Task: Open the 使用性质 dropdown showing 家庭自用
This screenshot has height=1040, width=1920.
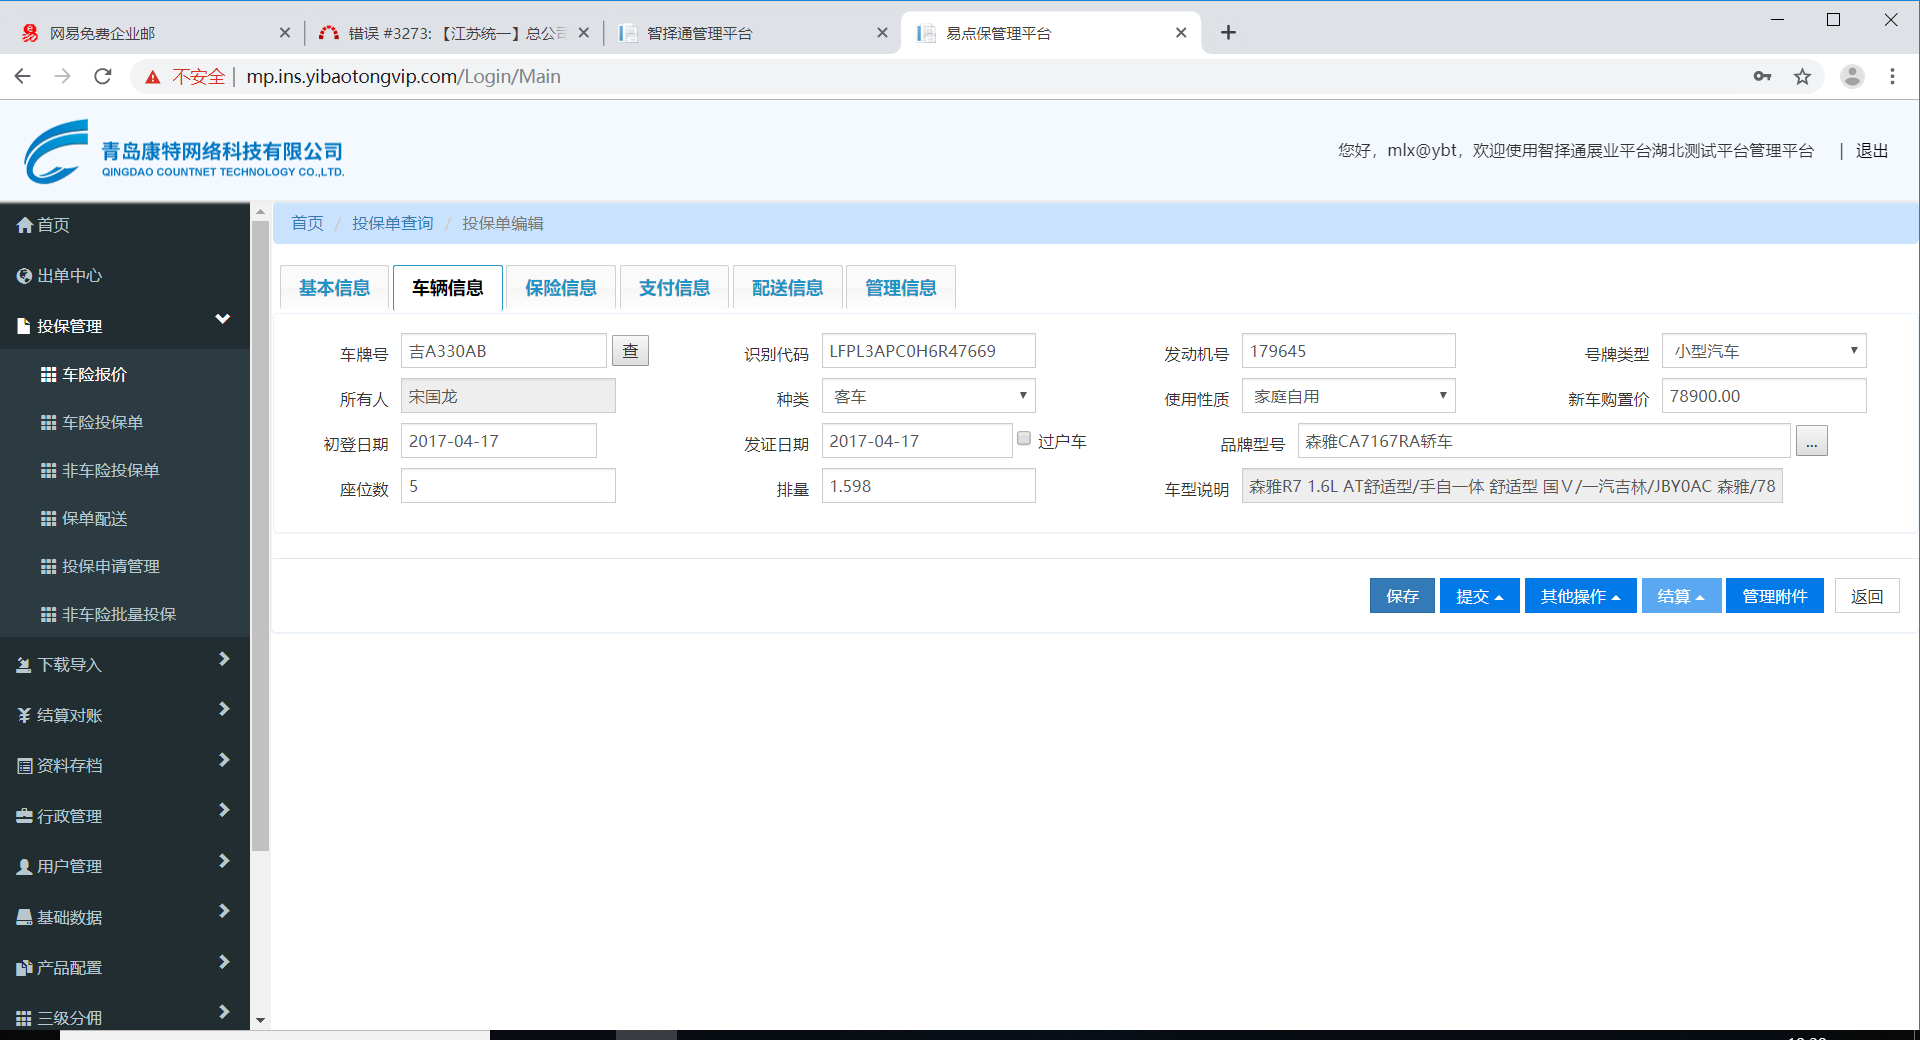Action: click(x=1348, y=396)
